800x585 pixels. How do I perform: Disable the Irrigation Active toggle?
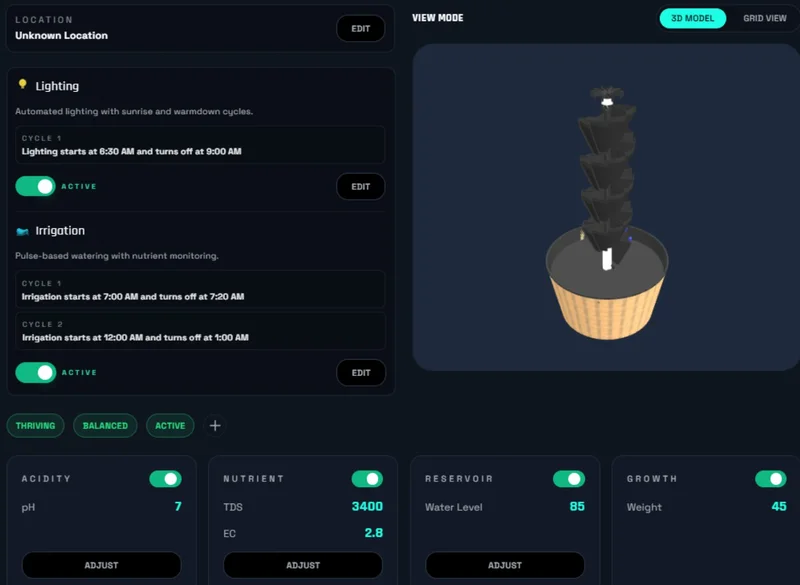[35, 372]
